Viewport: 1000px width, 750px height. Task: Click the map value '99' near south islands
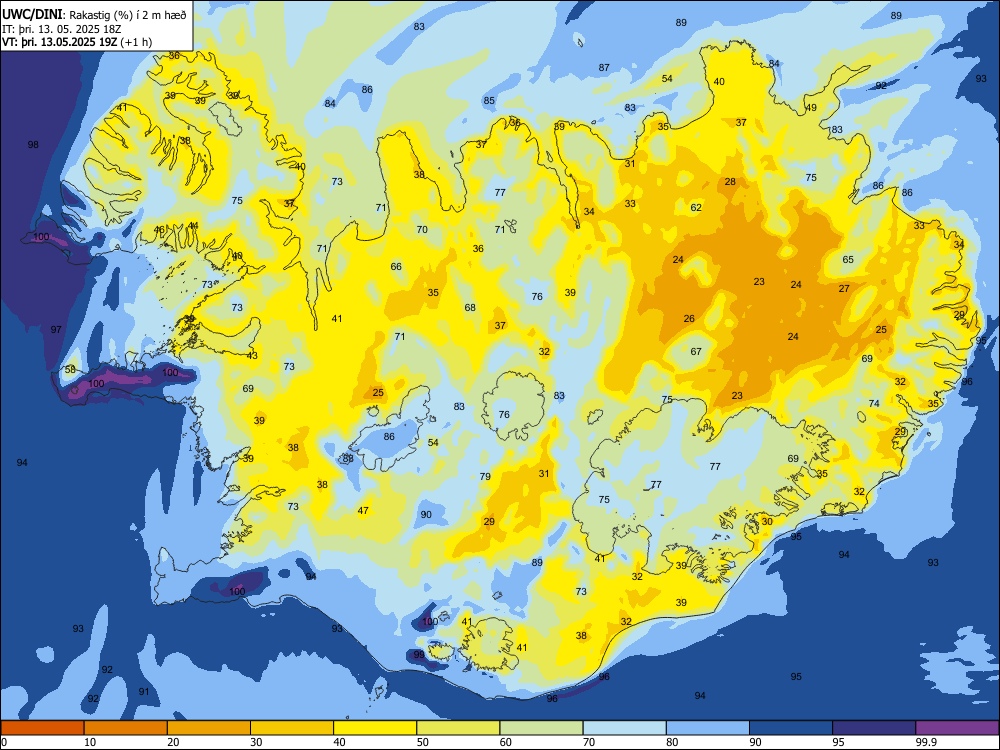point(419,655)
